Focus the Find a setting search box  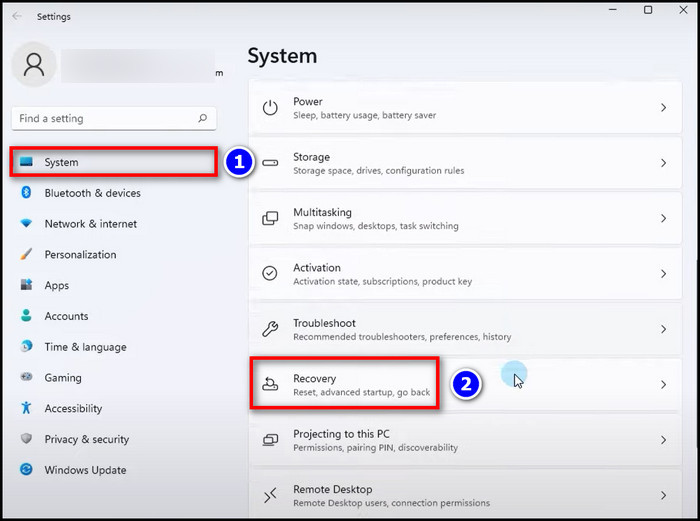point(114,118)
